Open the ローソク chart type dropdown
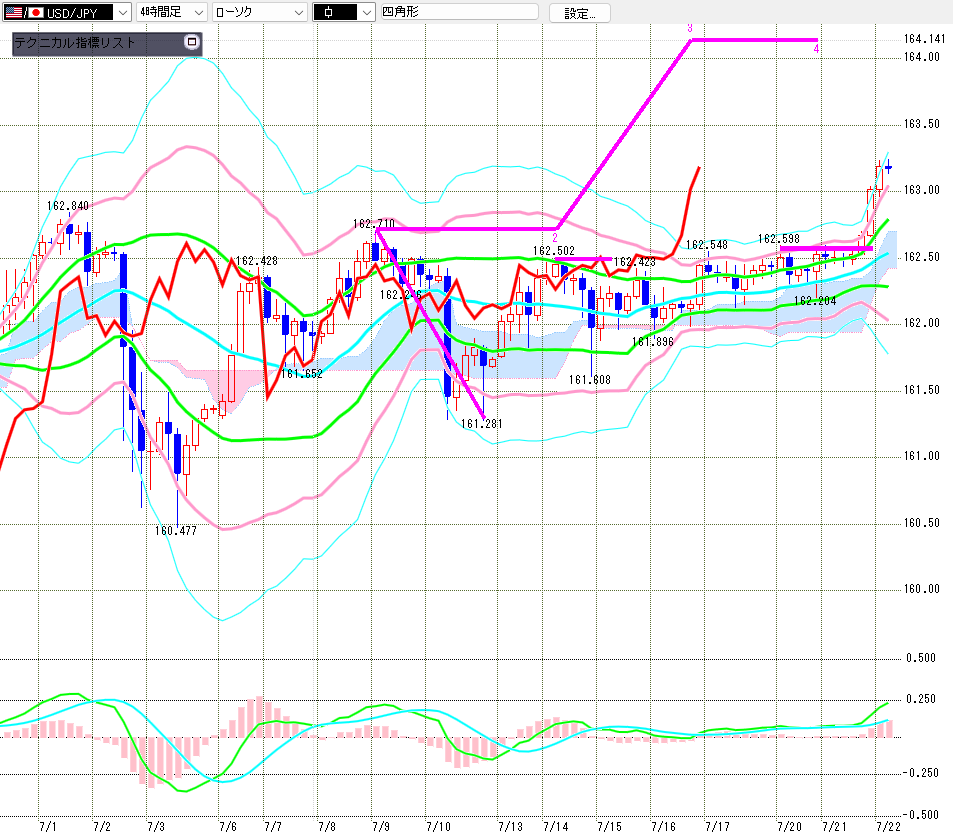The width and height of the screenshot is (953, 838). coord(260,12)
